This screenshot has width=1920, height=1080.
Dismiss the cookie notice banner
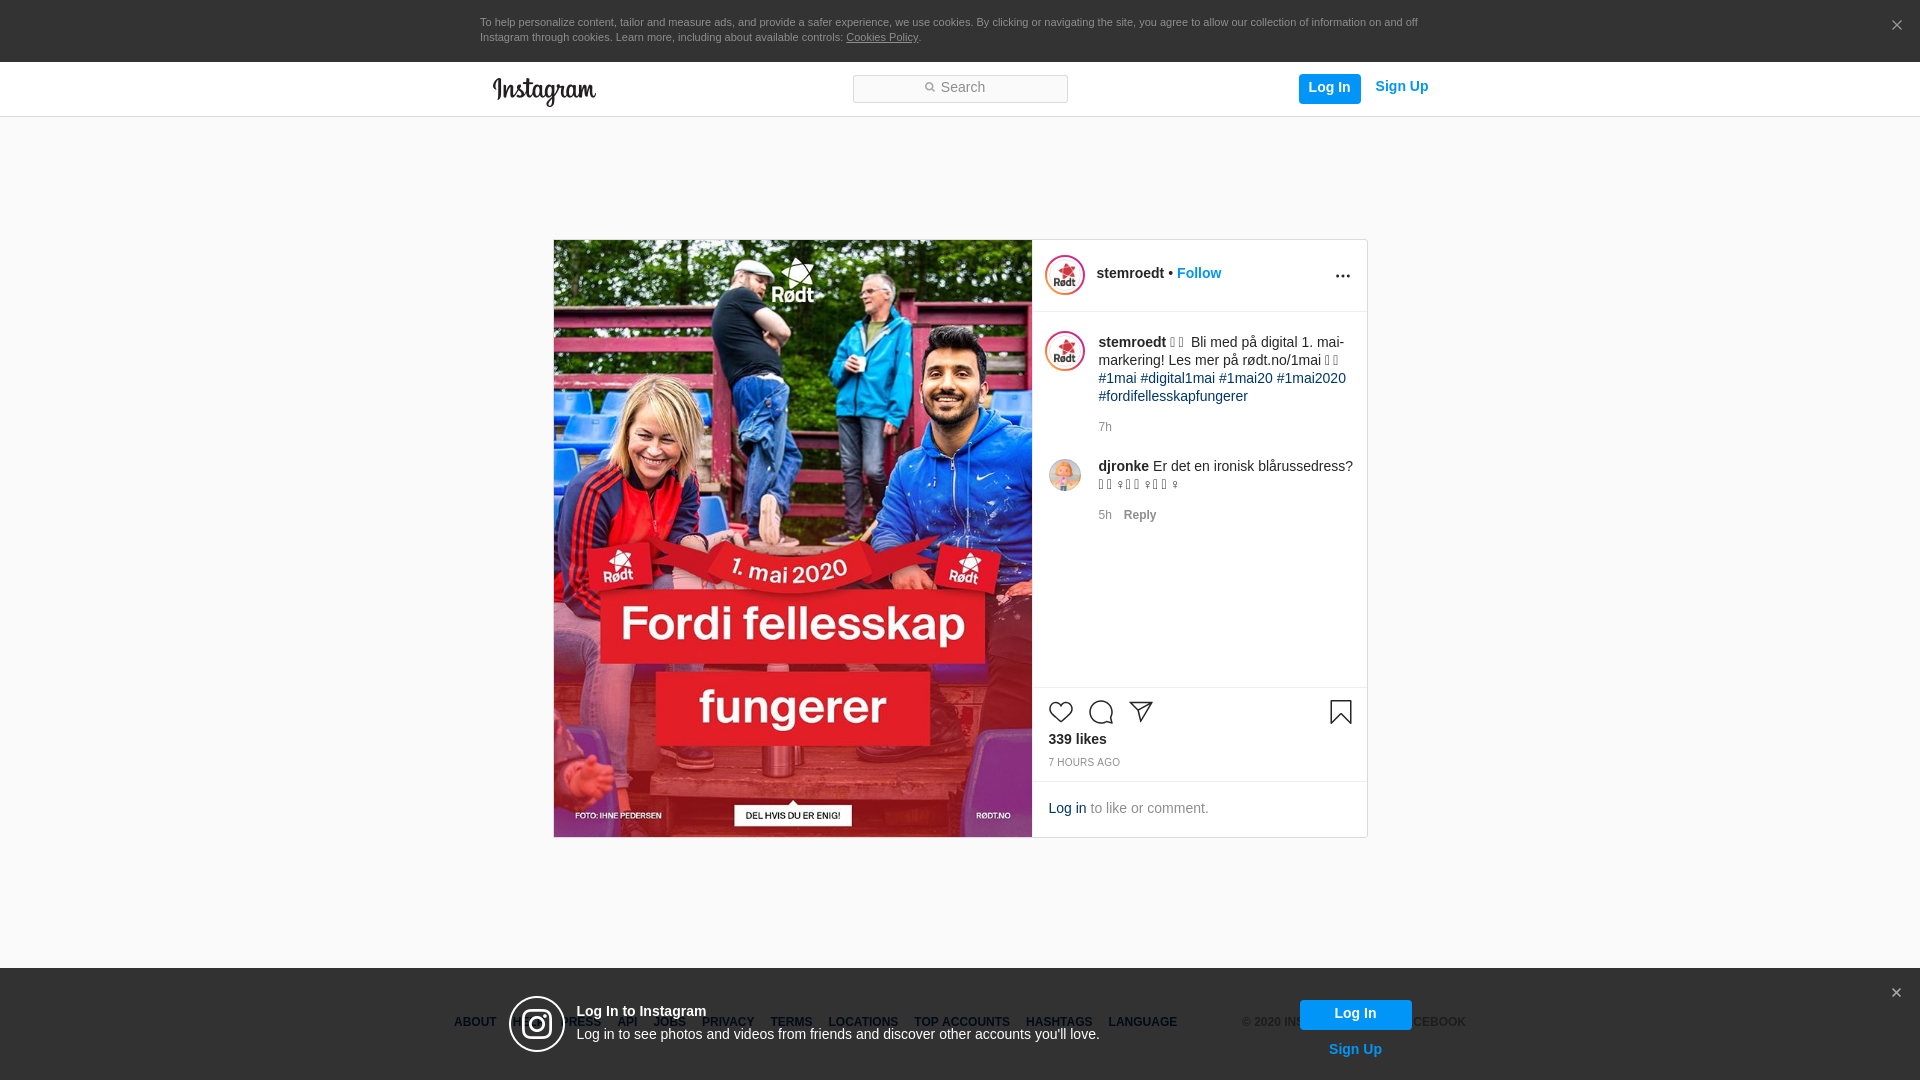[x=1896, y=26]
